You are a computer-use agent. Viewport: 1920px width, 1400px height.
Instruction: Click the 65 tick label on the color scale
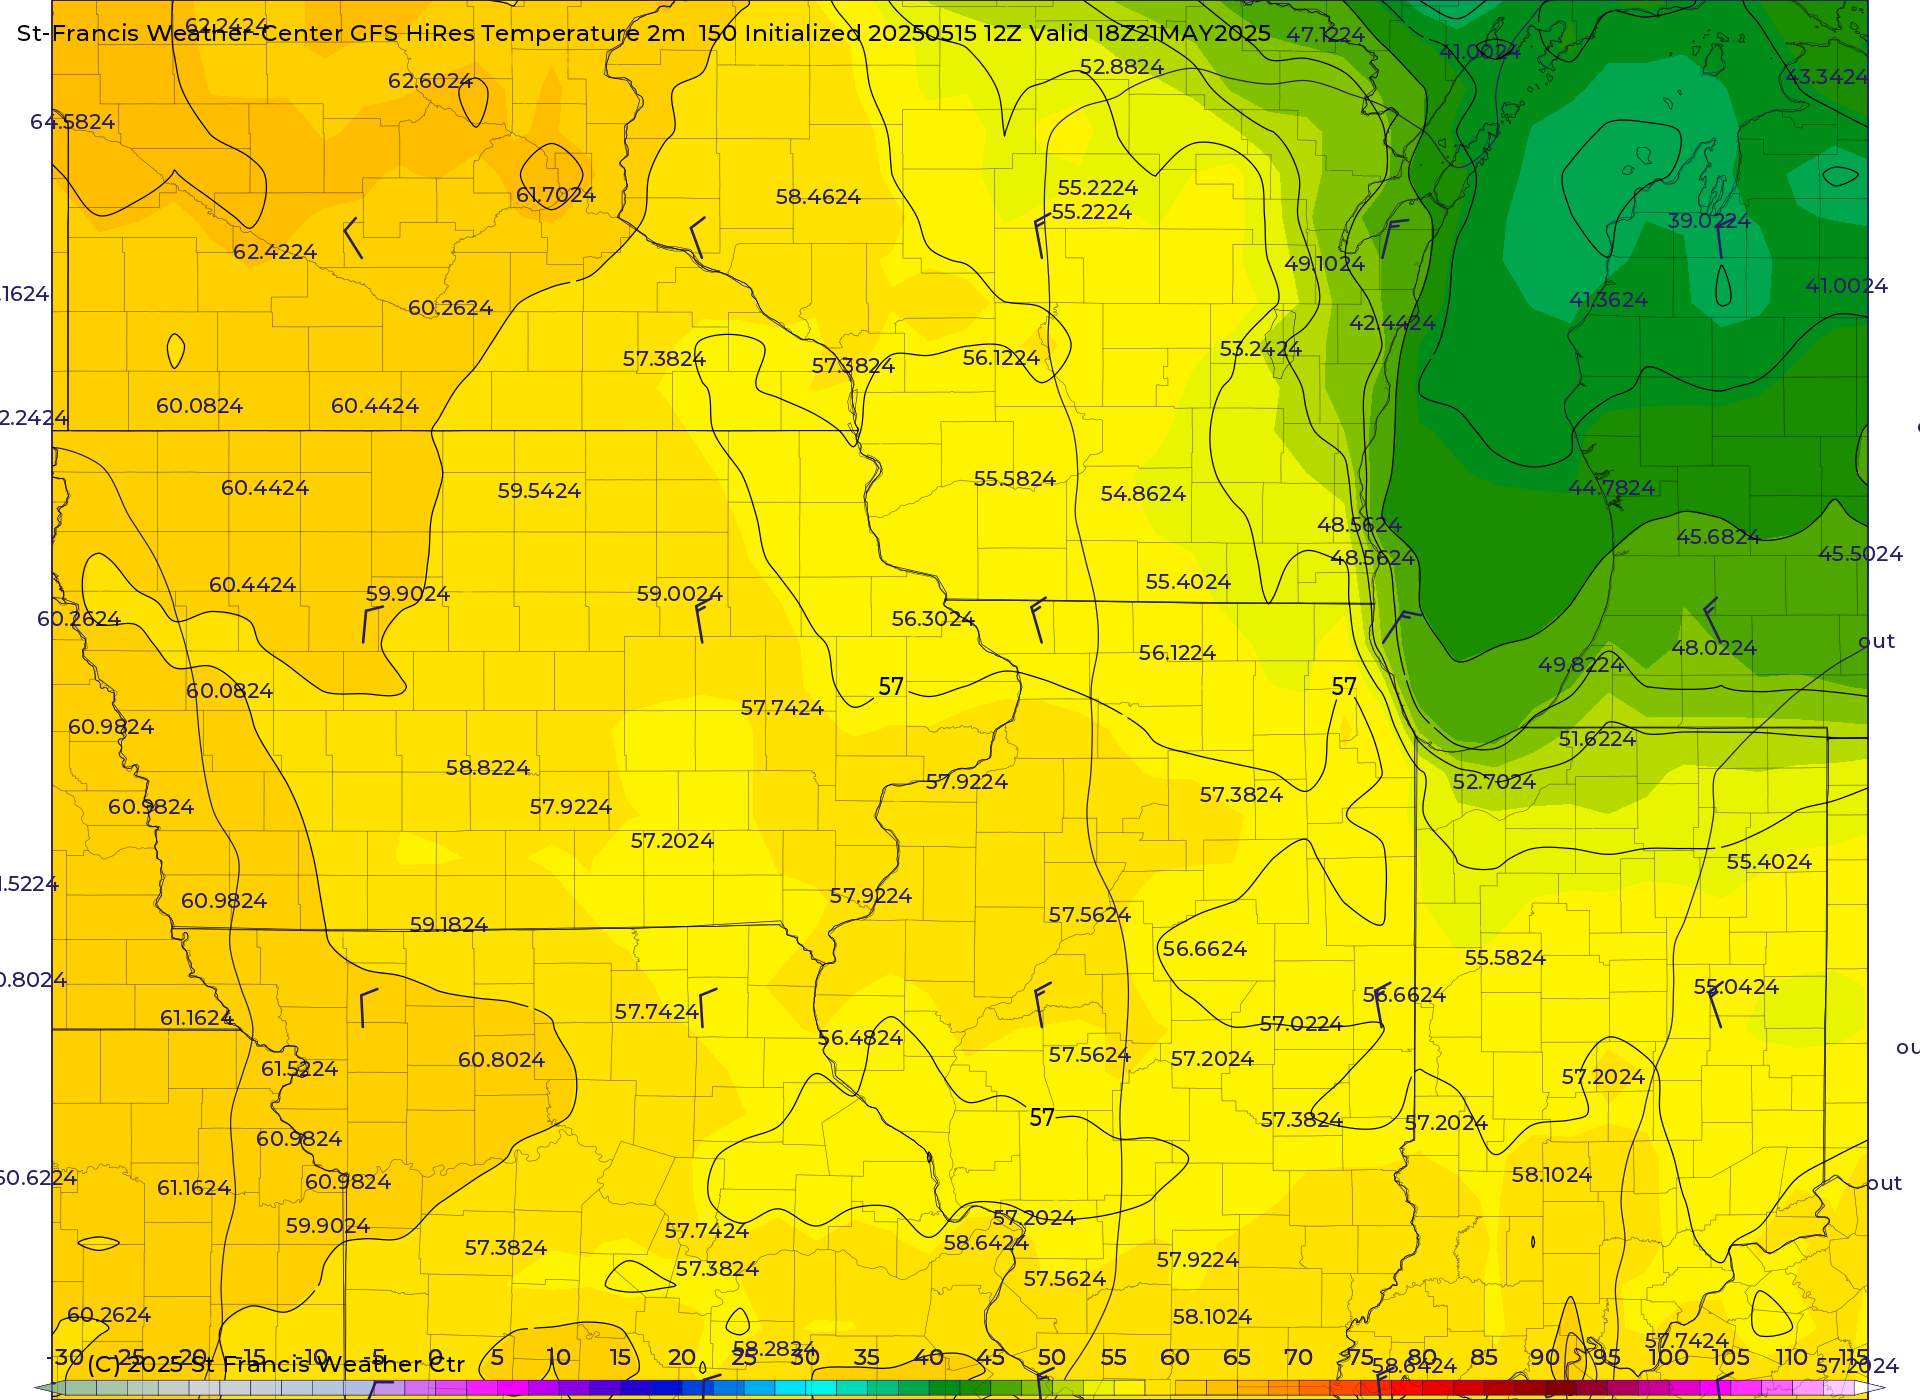point(1237,1357)
